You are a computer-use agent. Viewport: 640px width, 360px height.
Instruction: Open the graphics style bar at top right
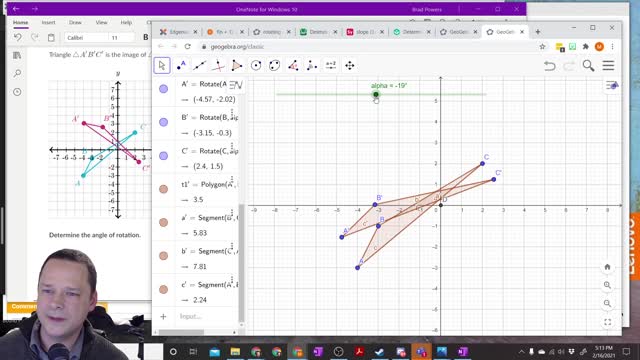pyautogui.click(x=612, y=85)
